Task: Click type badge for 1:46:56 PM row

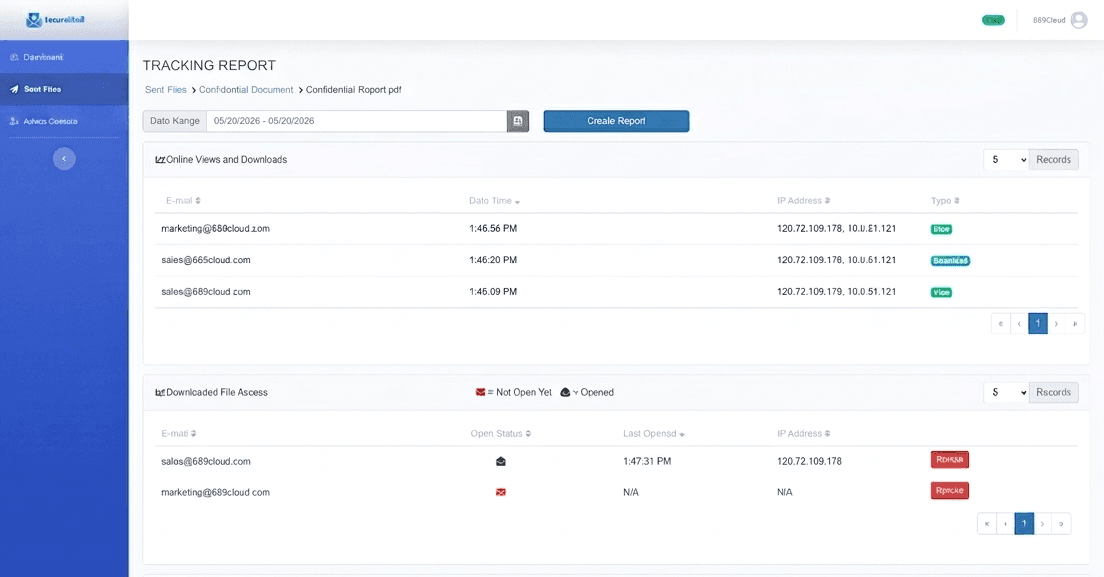Action: (x=941, y=229)
